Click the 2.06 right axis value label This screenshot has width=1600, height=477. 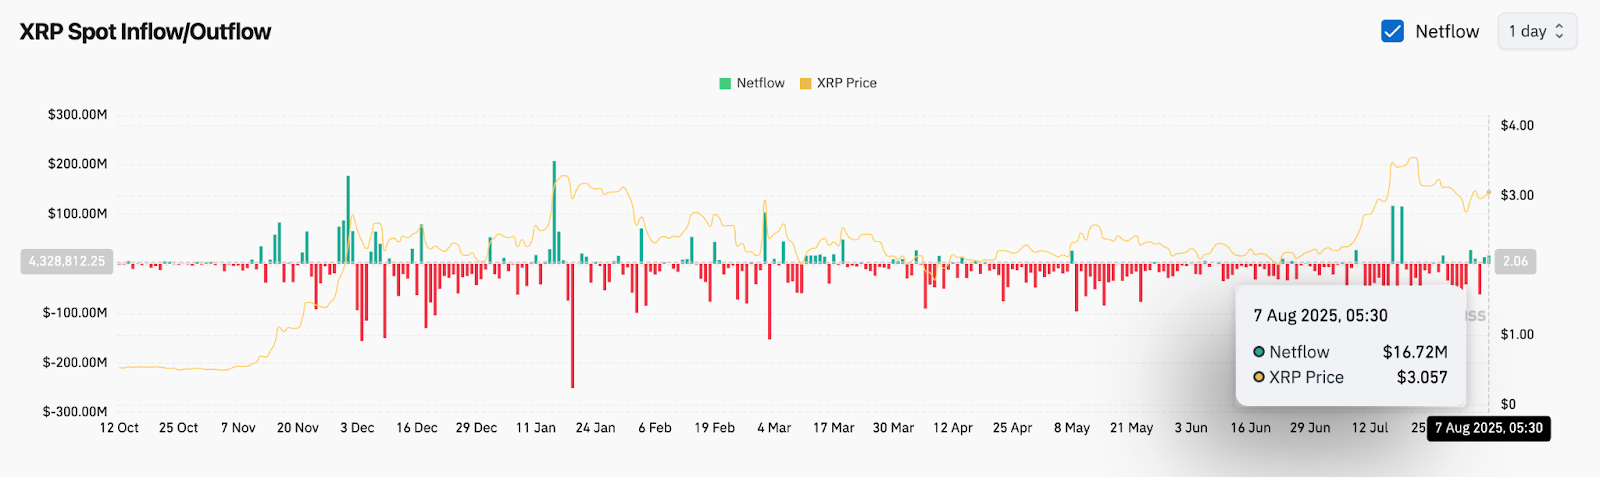pos(1515,261)
